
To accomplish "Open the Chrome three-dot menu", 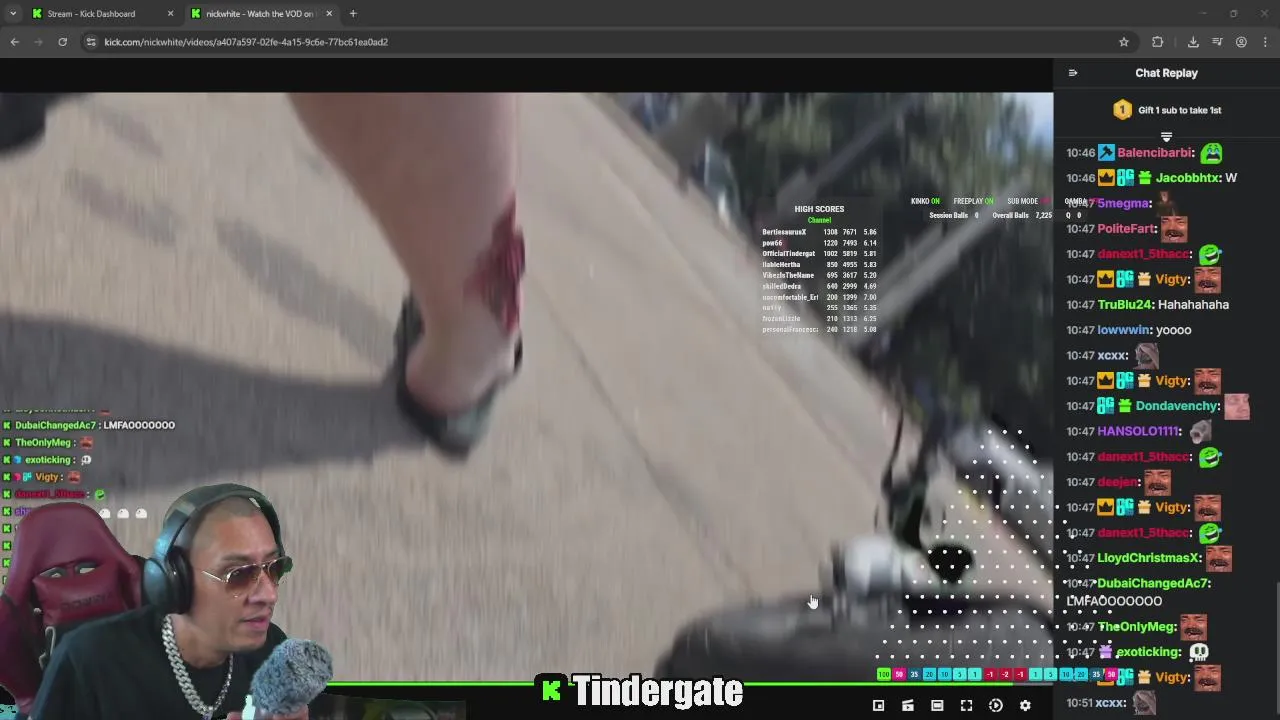I will [x=1266, y=42].
